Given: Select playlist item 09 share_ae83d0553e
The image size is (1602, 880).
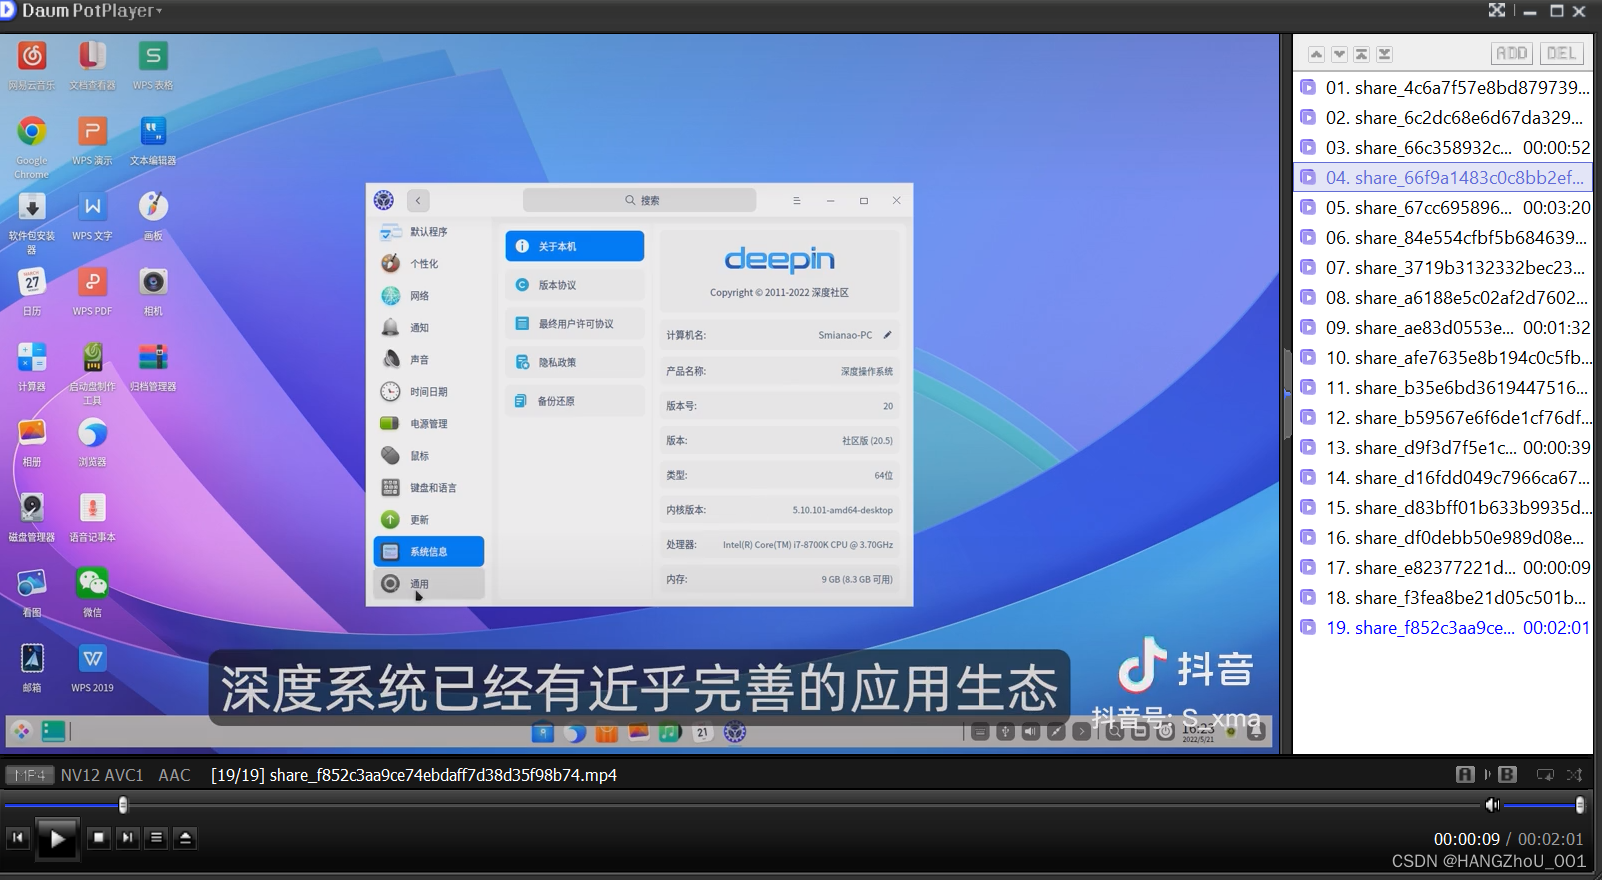Looking at the screenshot, I should pyautogui.click(x=1443, y=327).
